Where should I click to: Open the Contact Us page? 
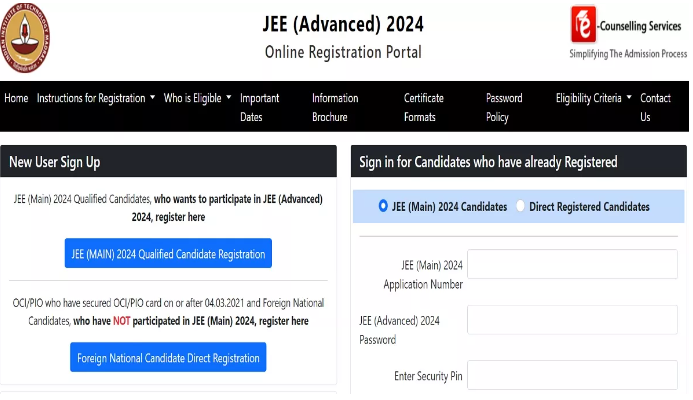tap(655, 107)
